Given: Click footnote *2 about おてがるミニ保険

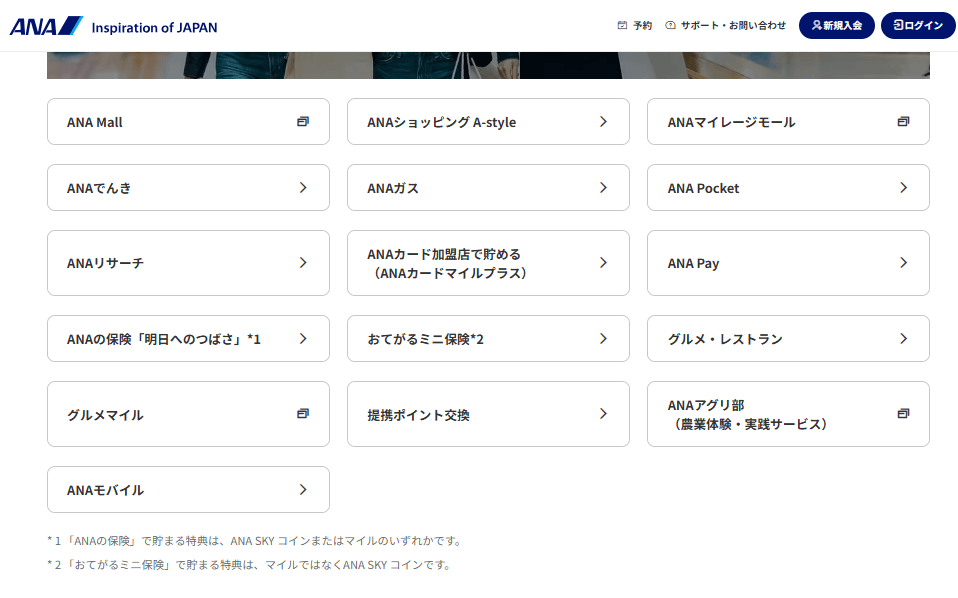Looking at the screenshot, I should pyautogui.click(x=250, y=564).
